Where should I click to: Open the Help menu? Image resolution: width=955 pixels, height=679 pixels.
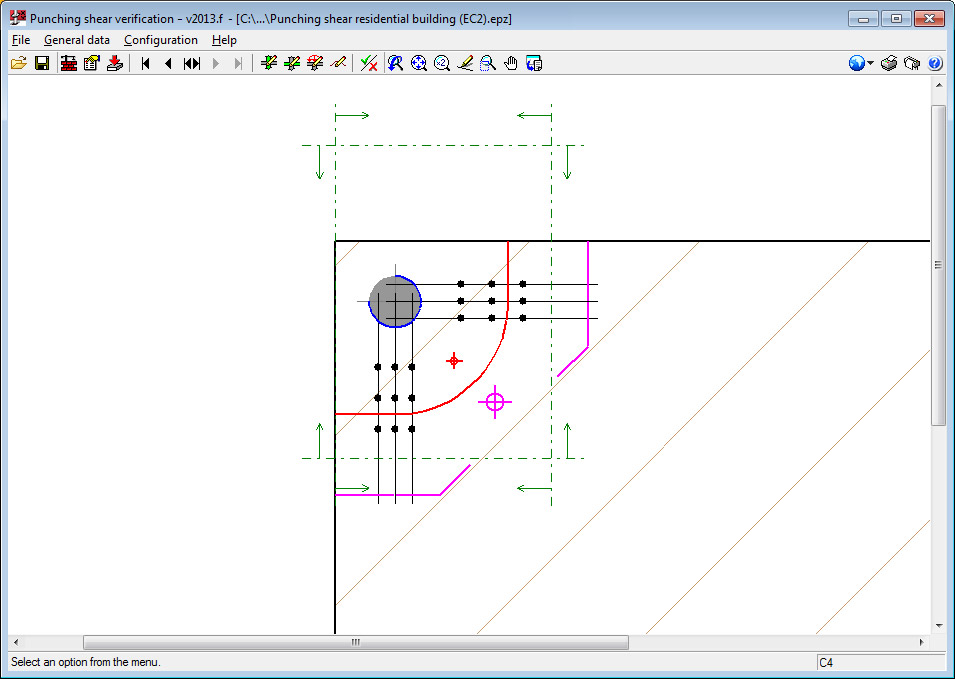tap(224, 40)
